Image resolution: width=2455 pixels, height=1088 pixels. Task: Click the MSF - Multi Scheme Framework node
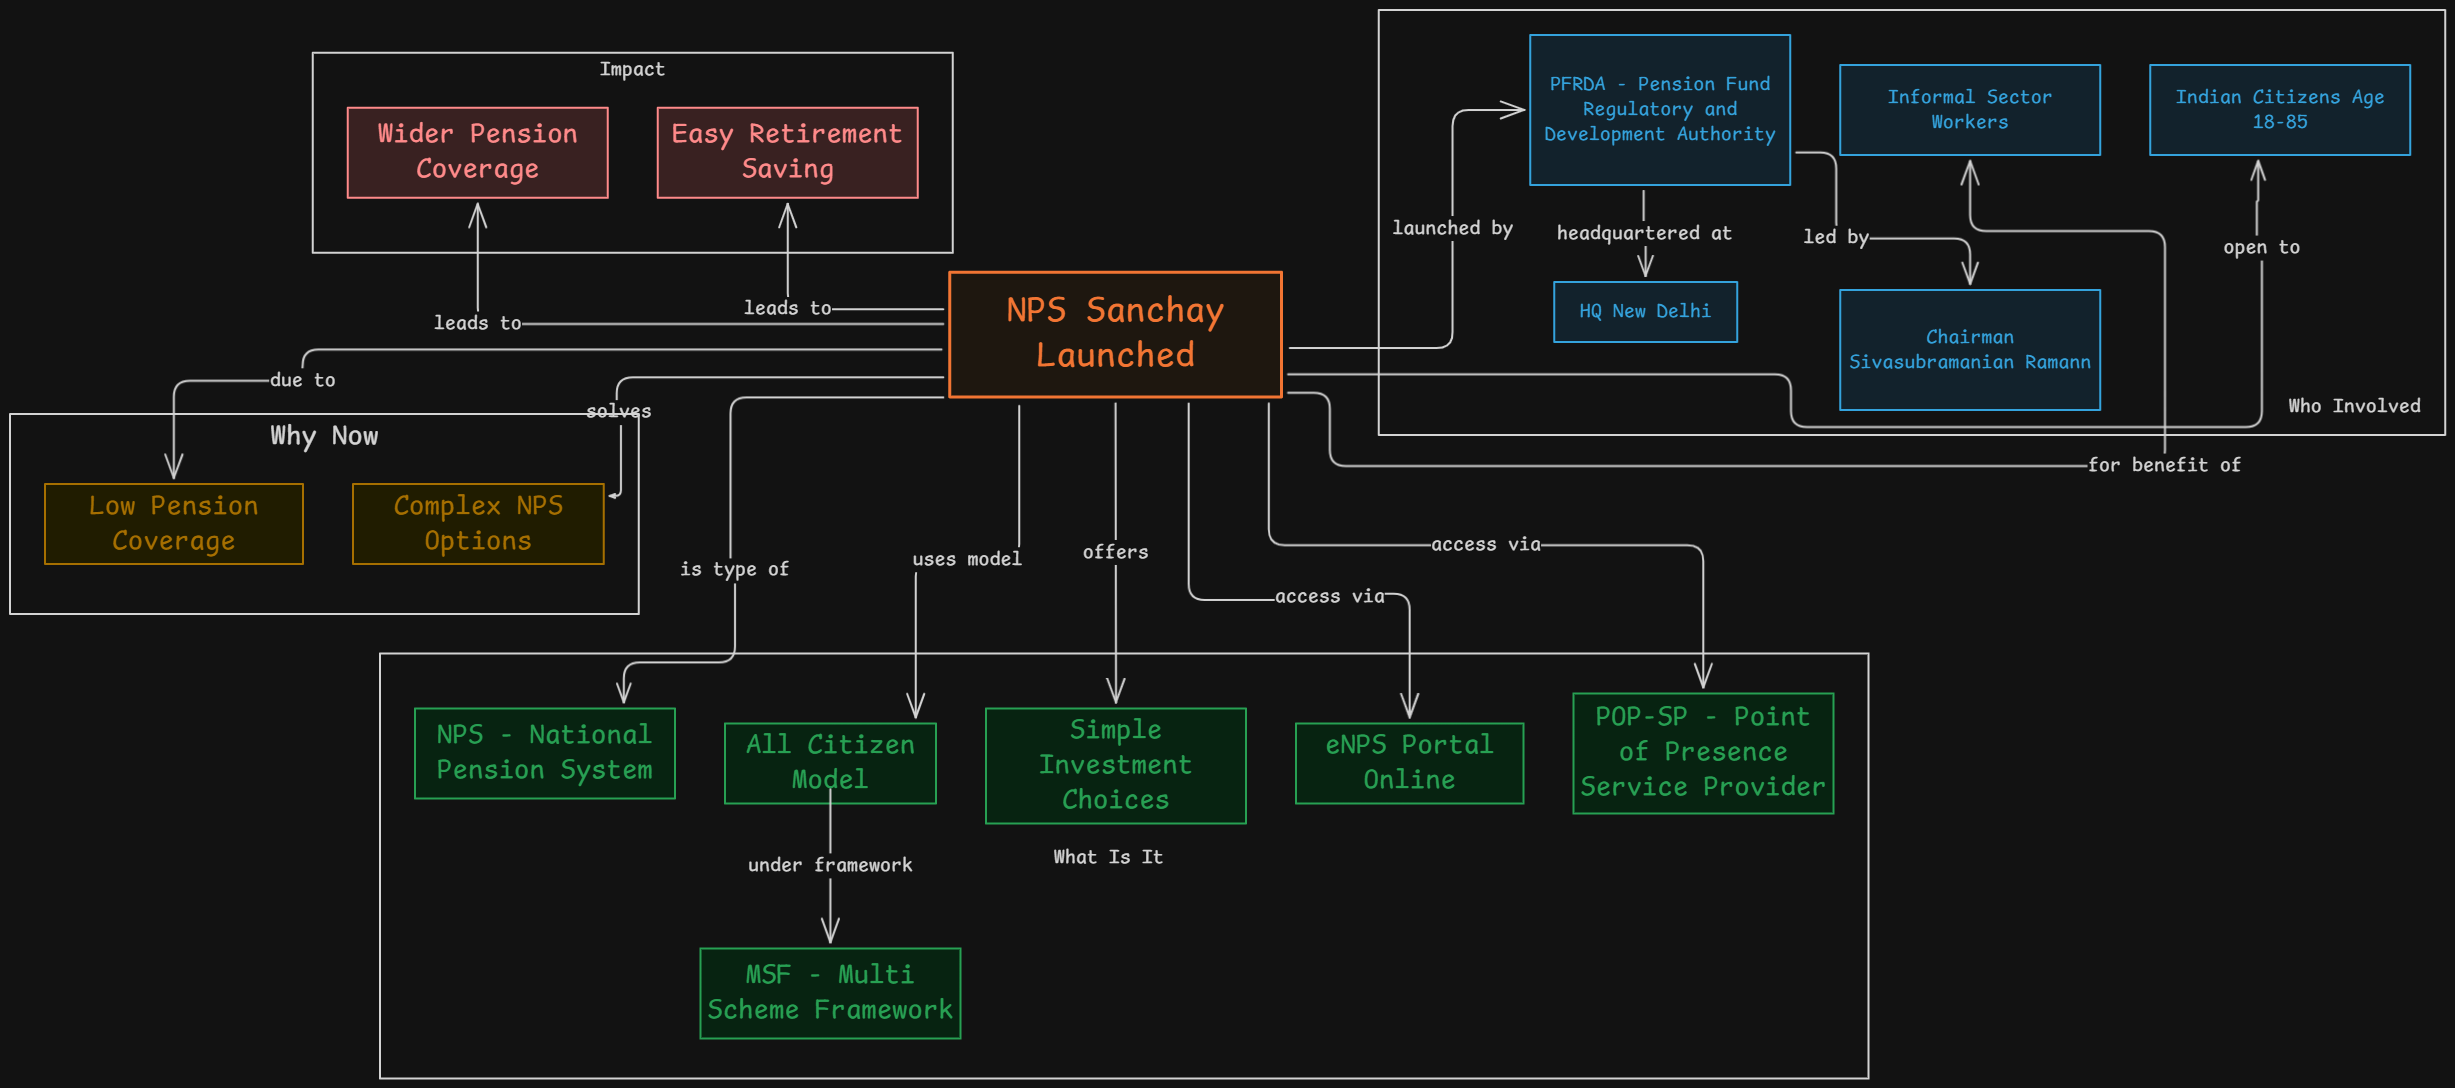(x=830, y=993)
